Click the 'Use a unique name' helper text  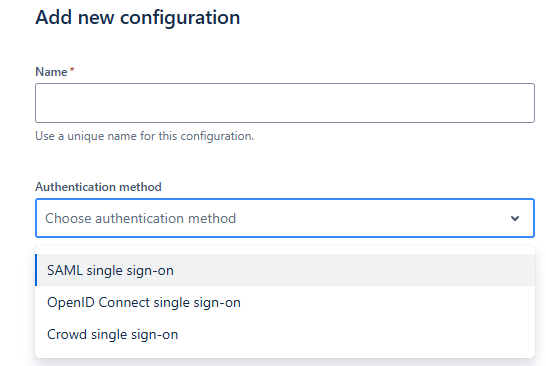tap(145, 136)
